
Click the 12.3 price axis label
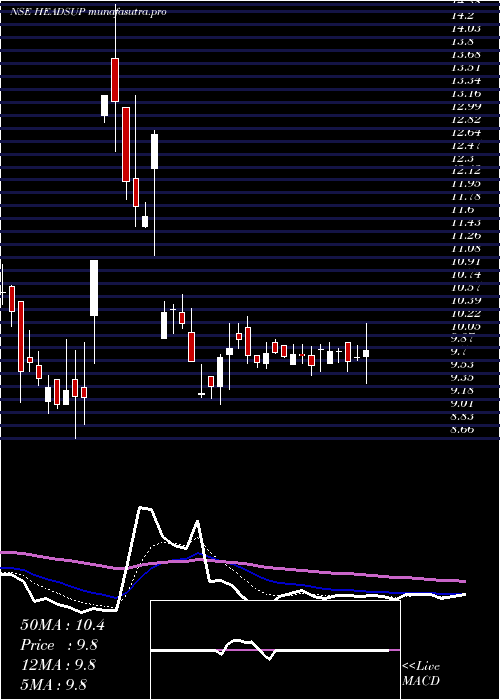[462, 158]
